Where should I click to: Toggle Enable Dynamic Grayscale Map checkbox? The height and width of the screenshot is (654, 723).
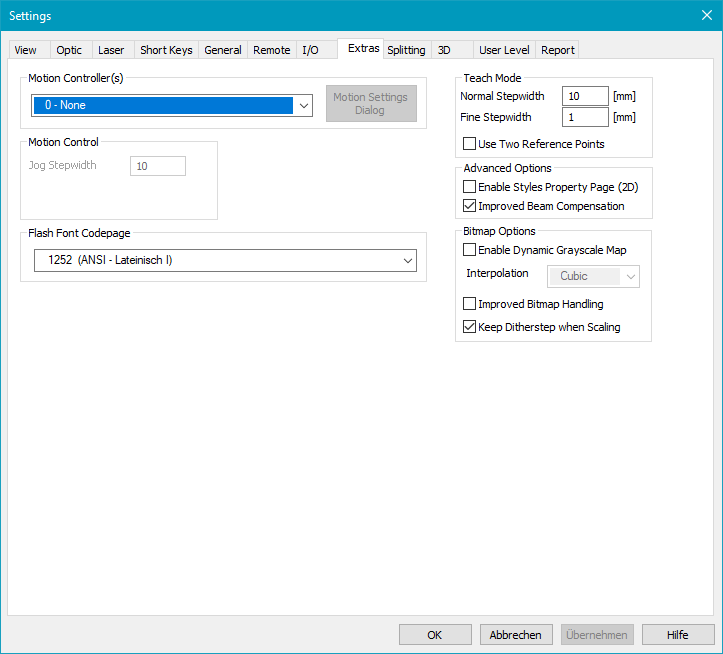(470, 250)
